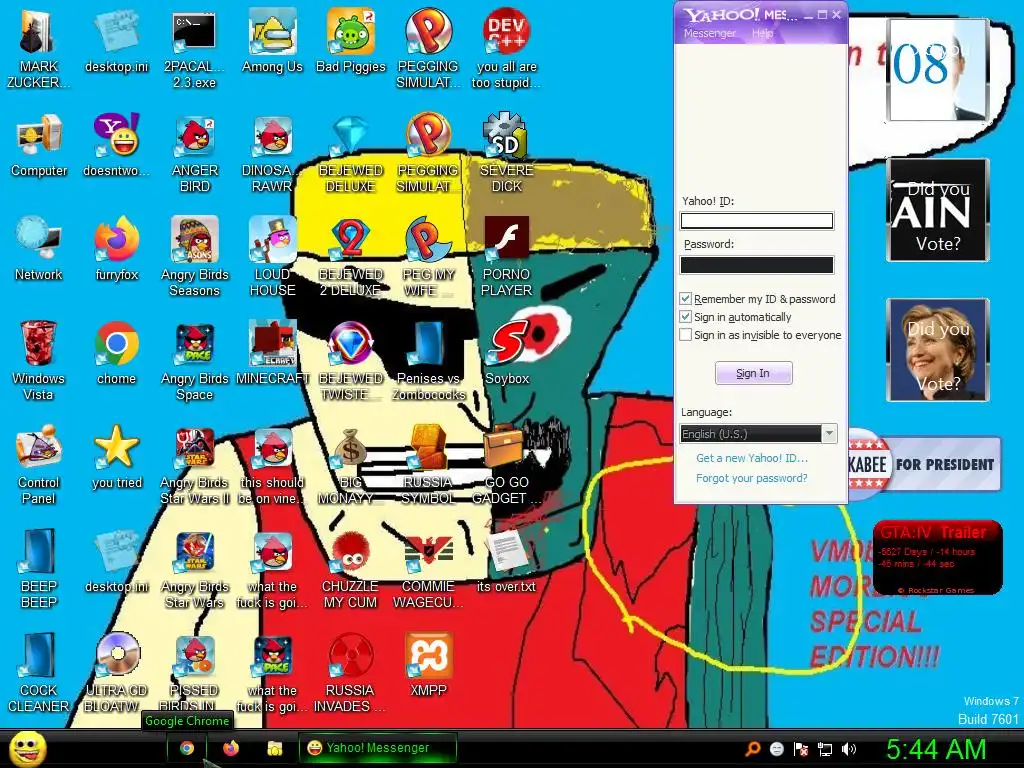Select the Windows Vista recycle bin icon
This screenshot has height=768, width=1024.
[39, 360]
